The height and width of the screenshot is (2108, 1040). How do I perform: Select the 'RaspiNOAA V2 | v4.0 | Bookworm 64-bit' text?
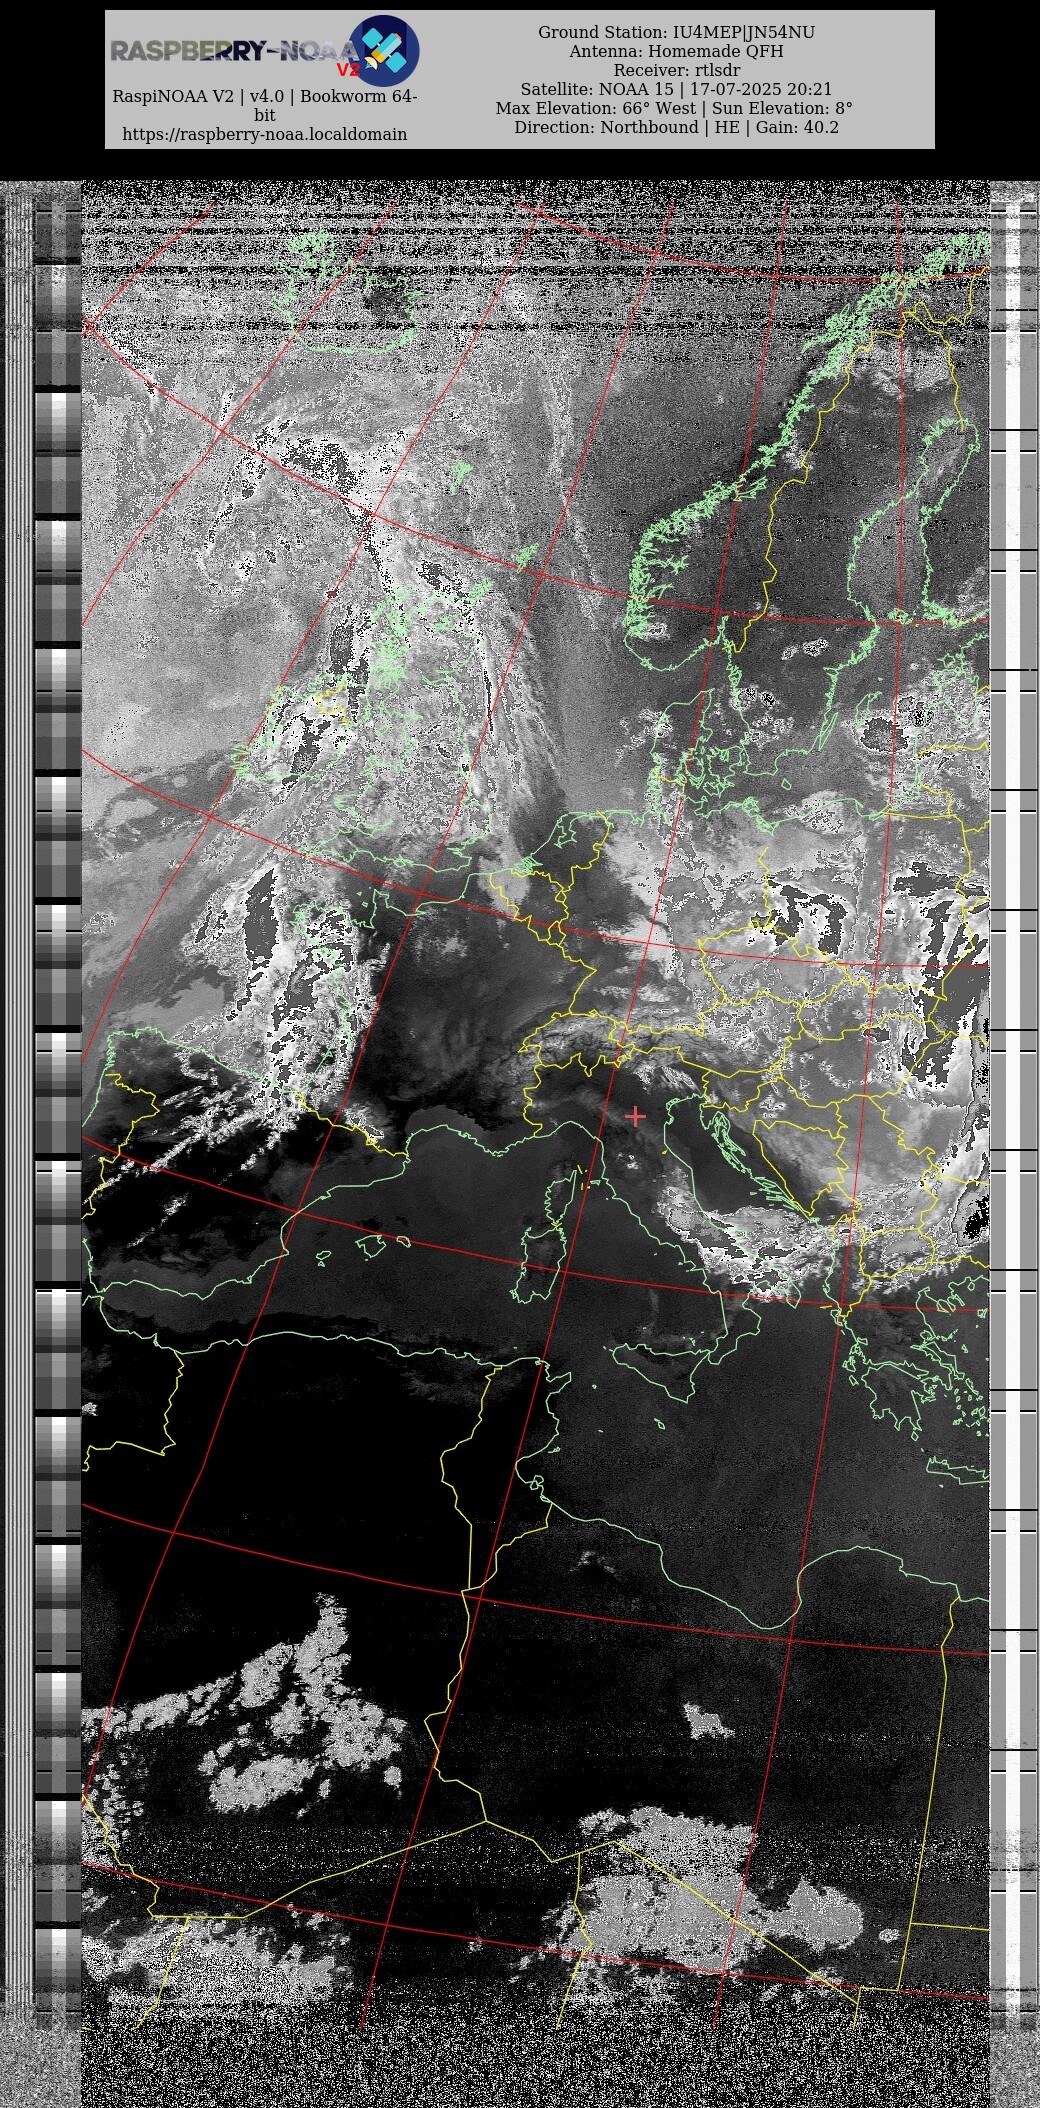click(x=265, y=105)
